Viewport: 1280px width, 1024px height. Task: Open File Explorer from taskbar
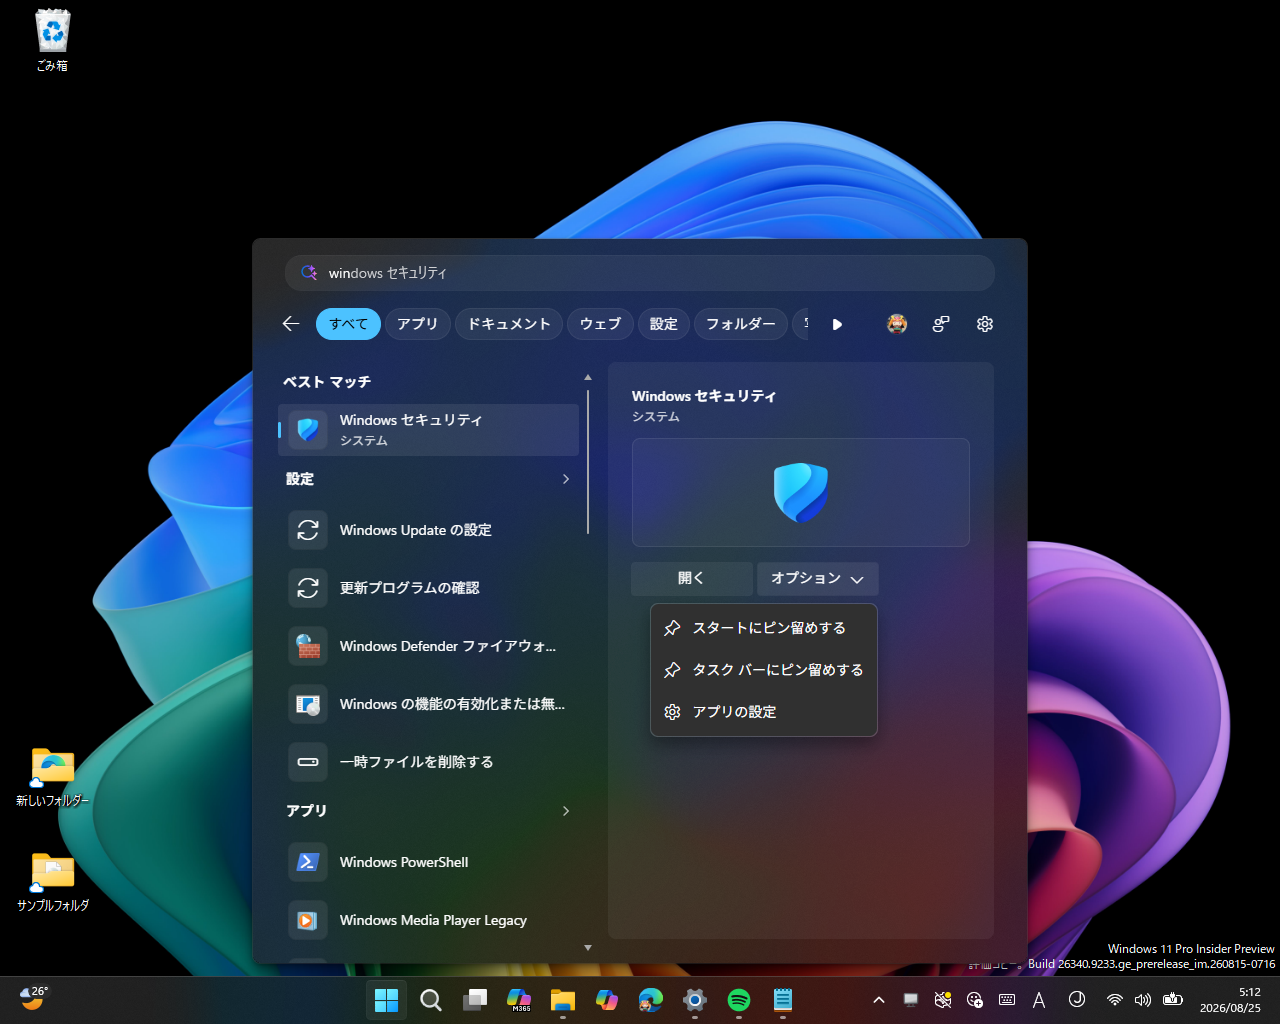pyautogui.click(x=563, y=1000)
